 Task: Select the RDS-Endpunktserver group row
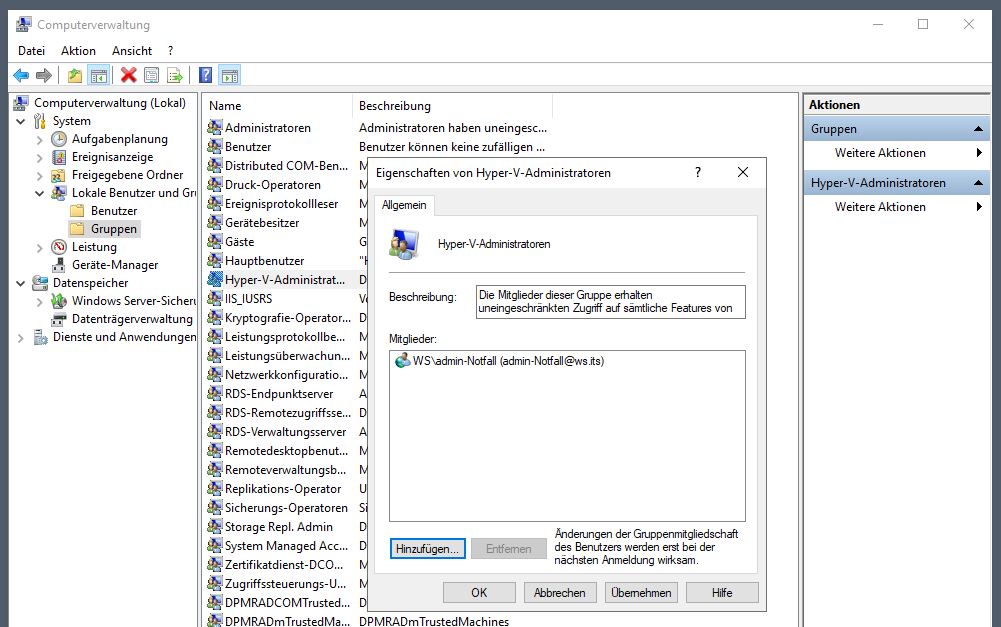[279, 393]
